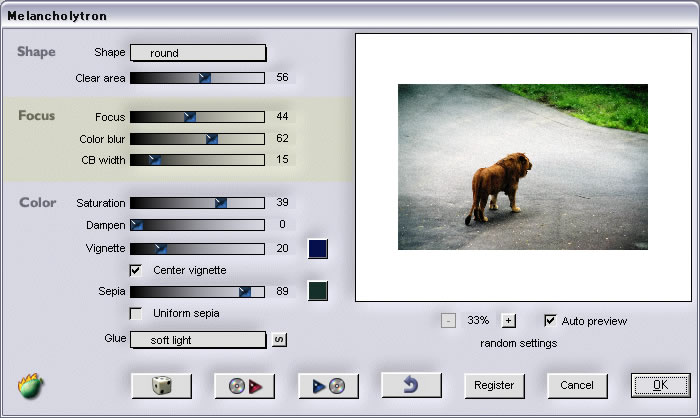Click the Color blur slider track
The width and height of the screenshot is (700, 418).
(197, 139)
